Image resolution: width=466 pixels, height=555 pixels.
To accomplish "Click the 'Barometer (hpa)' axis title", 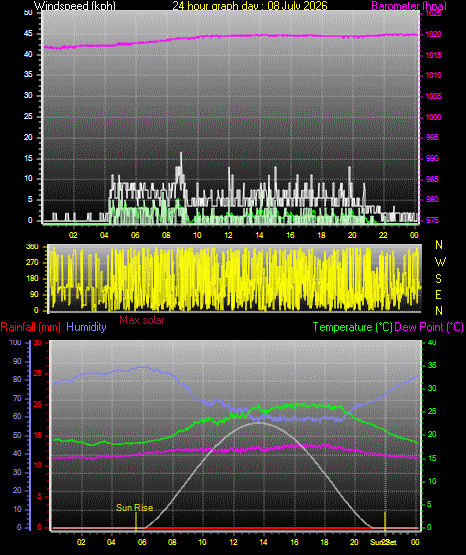I will point(409,6).
